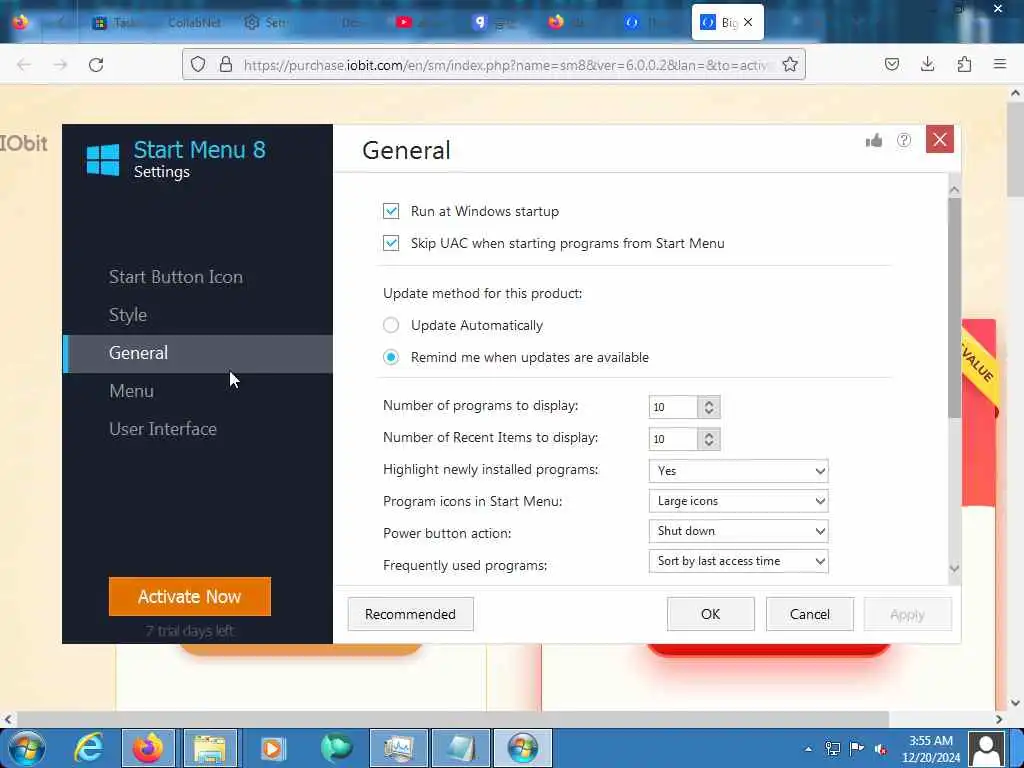This screenshot has width=1024, height=768.
Task: Click the Recommended button
Action: (x=410, y=614)
